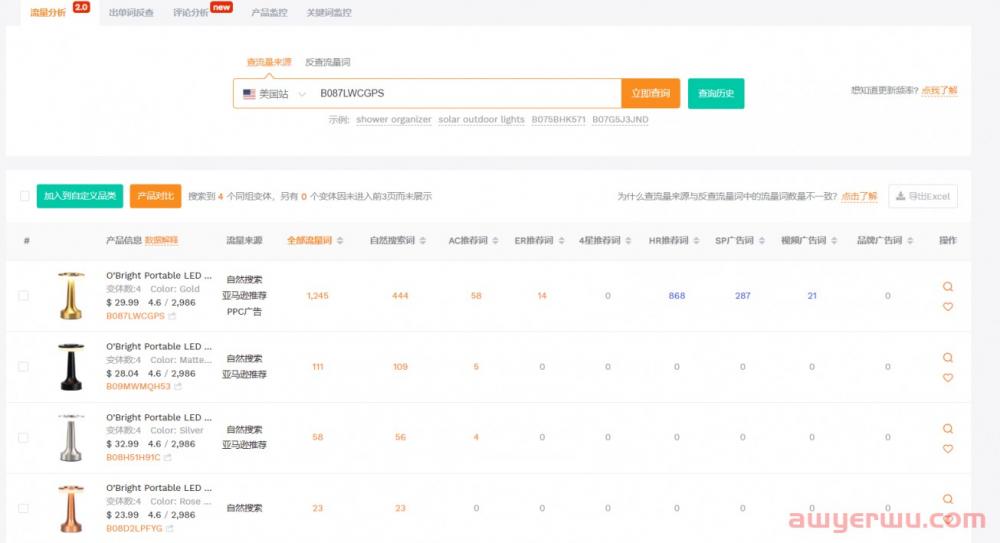The height and width of the screenshot is (543, 1000).
Task: Check the box for the Silver lamp row
Action: click(x=24, y=438)
